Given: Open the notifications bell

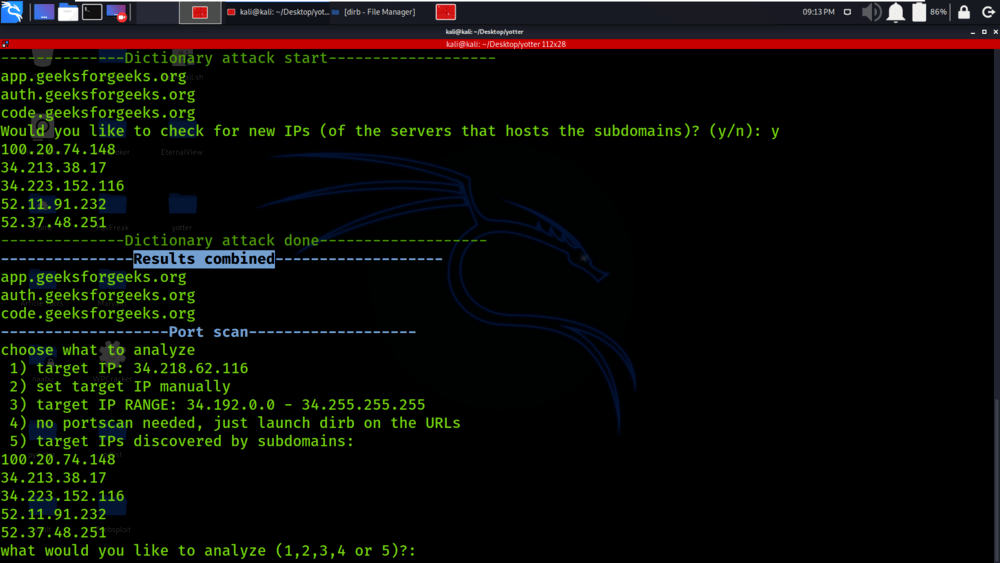Looking at the screenshot, I should coord(895,12).
